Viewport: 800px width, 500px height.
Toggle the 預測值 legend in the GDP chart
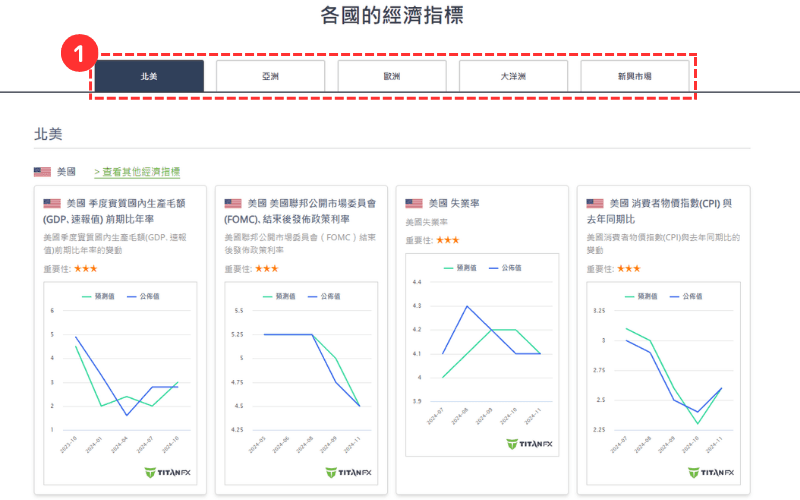coord(99,297)
